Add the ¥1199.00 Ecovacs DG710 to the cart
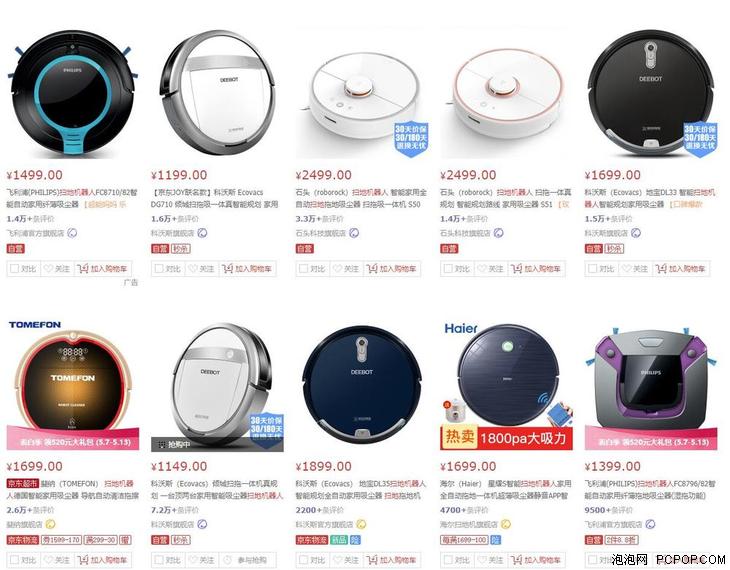 247,269
